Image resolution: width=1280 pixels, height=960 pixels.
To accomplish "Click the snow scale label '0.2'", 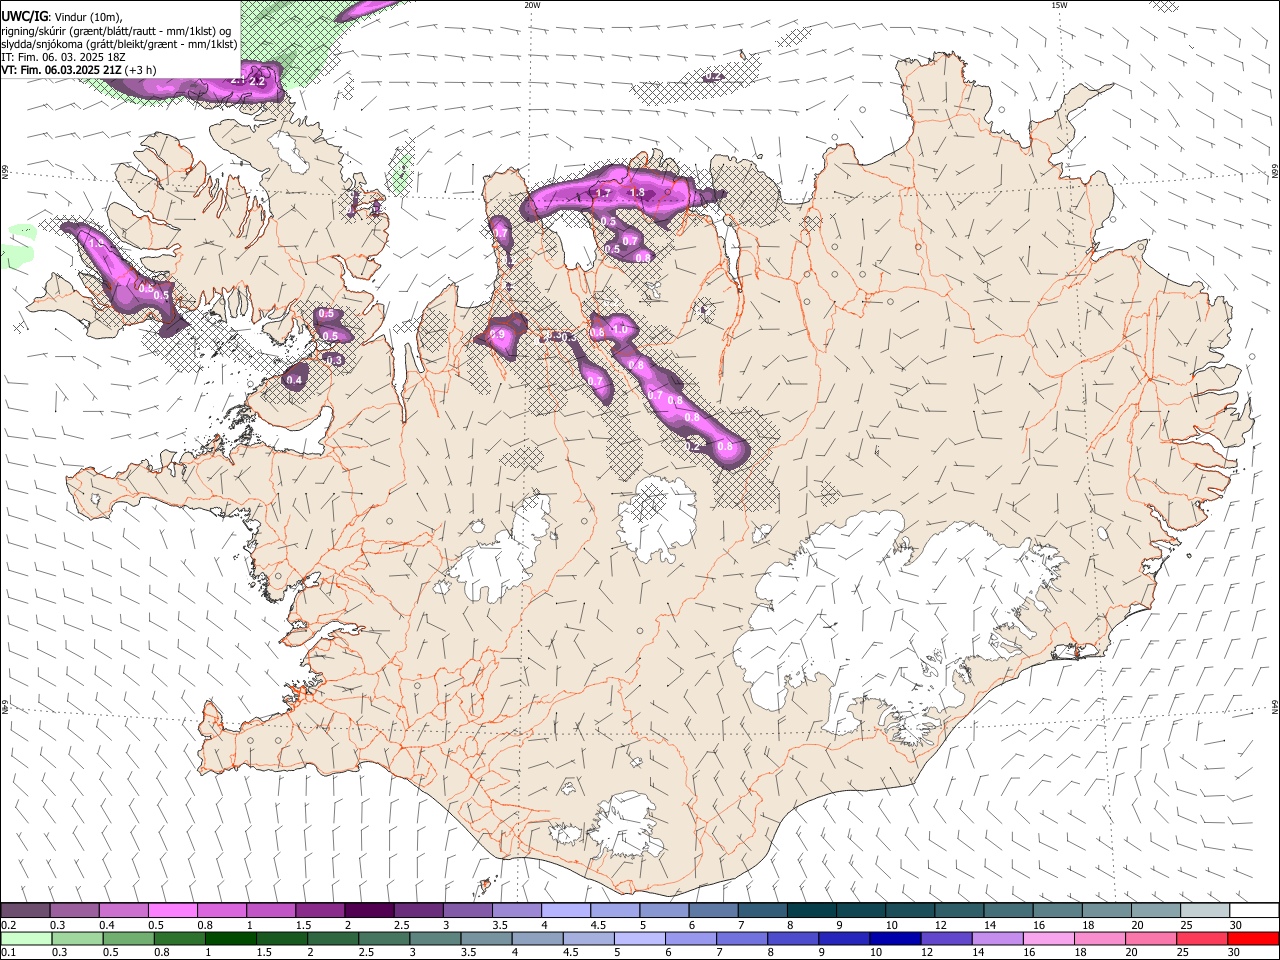I will click(x=9, y=925).
